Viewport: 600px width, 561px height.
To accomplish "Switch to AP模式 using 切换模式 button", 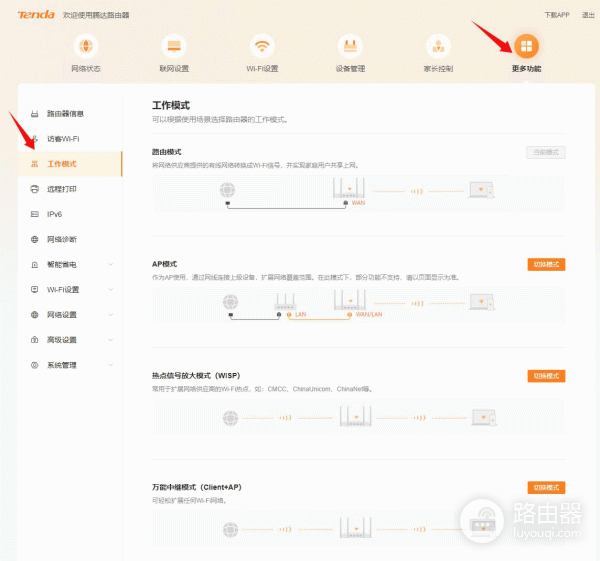I will (546, 264).
